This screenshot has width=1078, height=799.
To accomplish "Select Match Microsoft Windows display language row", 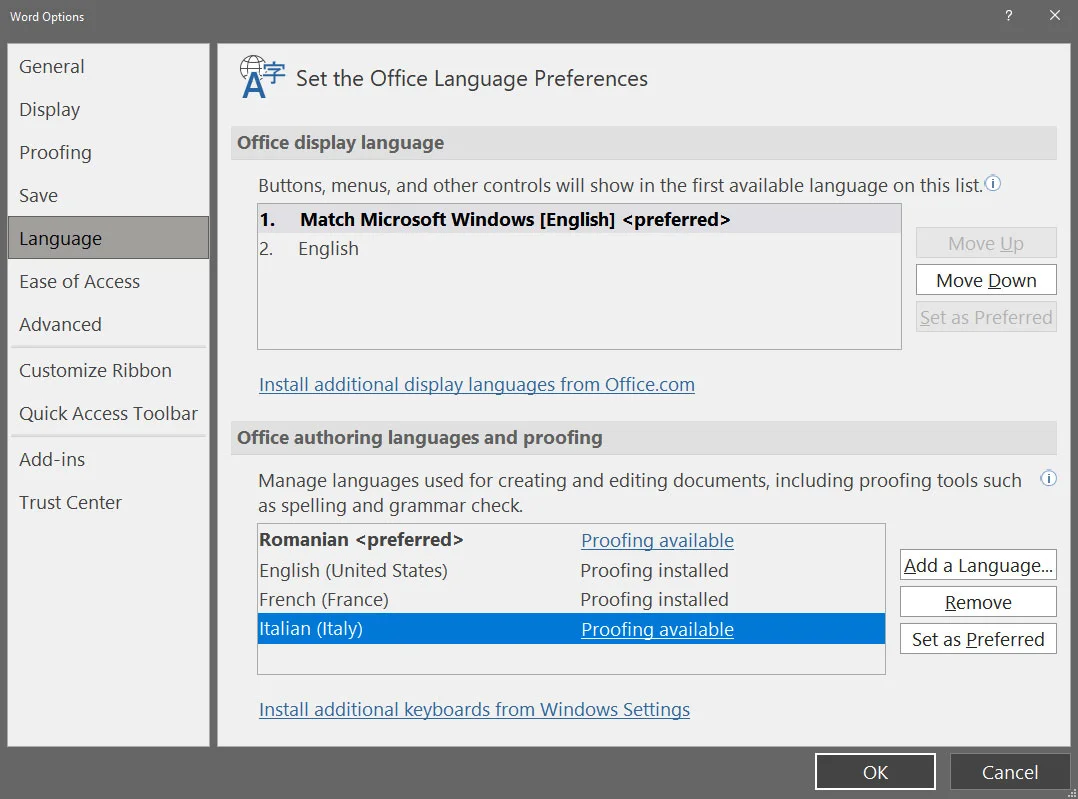I will (579, 219).
